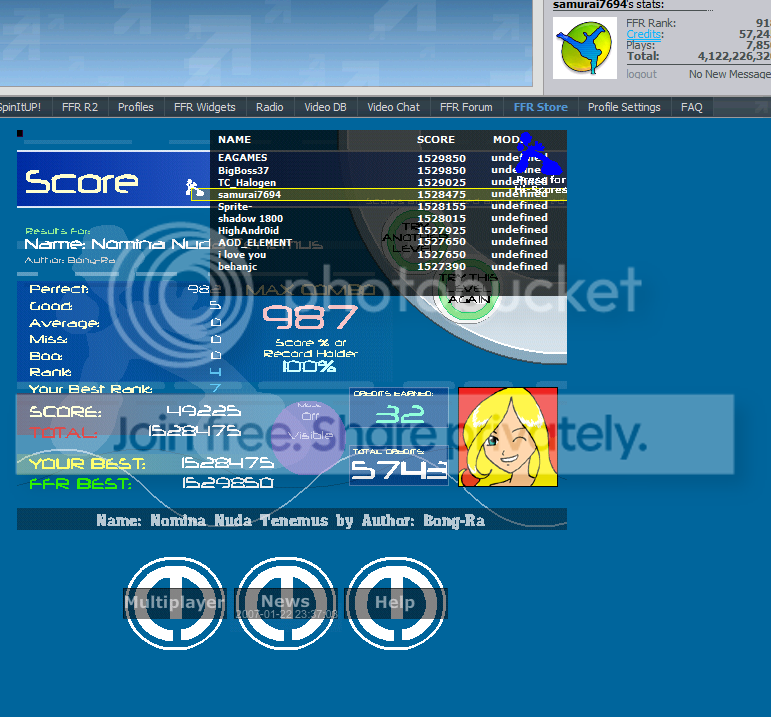Open the FAQ navigation item
This screenshot has width=771, height=717.
tap(692, 107)
